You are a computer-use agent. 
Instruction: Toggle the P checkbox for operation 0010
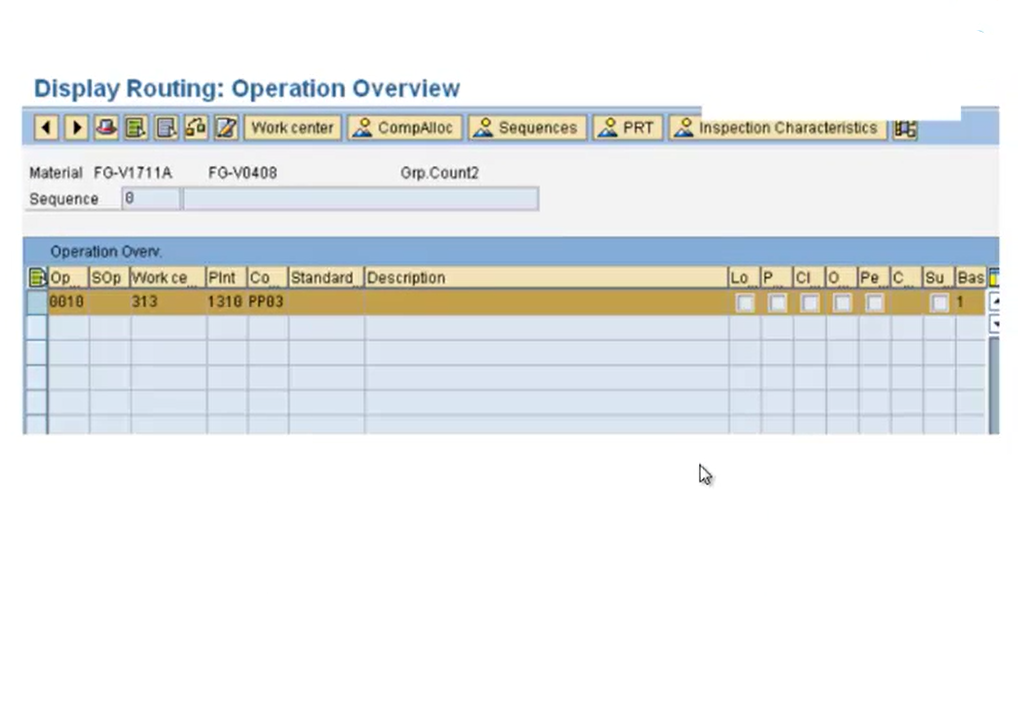[x=777, y=303]
